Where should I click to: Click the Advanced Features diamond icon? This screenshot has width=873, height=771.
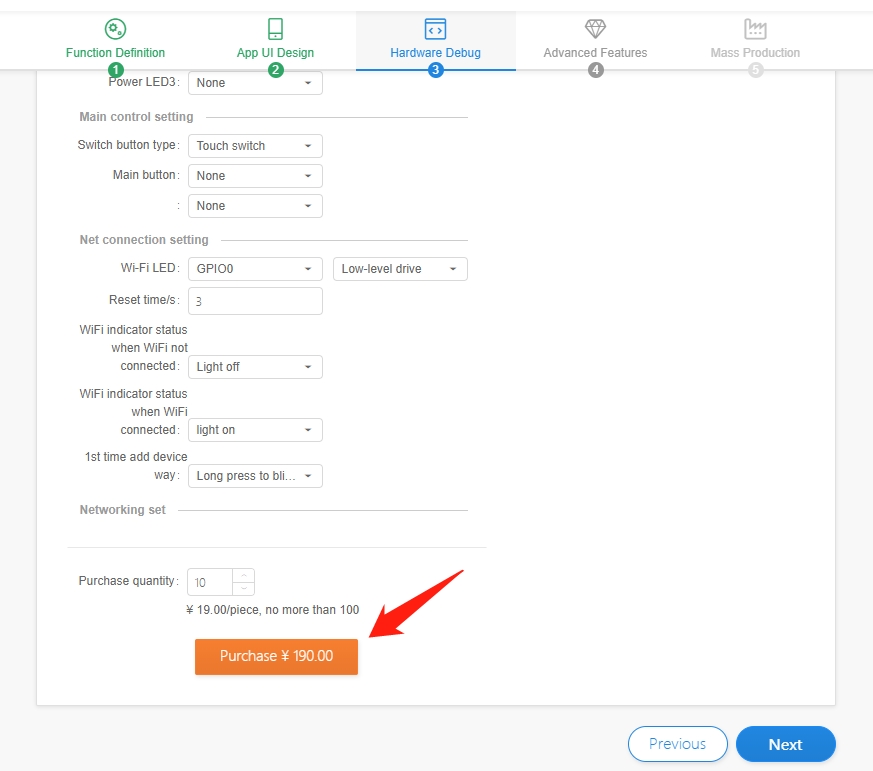pos(595,29)
